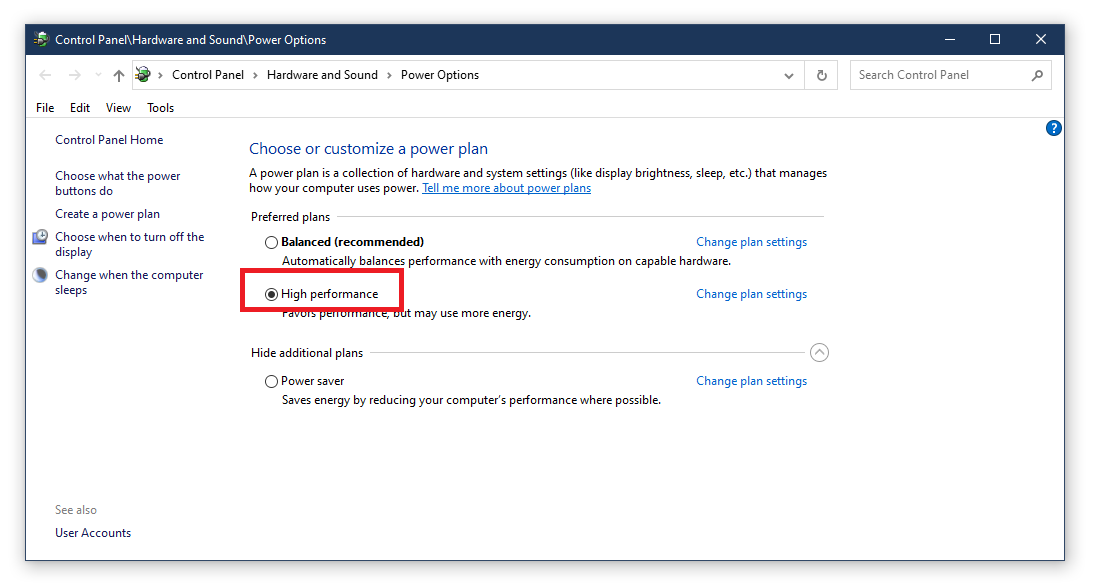This screenshot has height=587, width=1093.
Task: Open Tell me more about power plans
Action: point(507,188)
